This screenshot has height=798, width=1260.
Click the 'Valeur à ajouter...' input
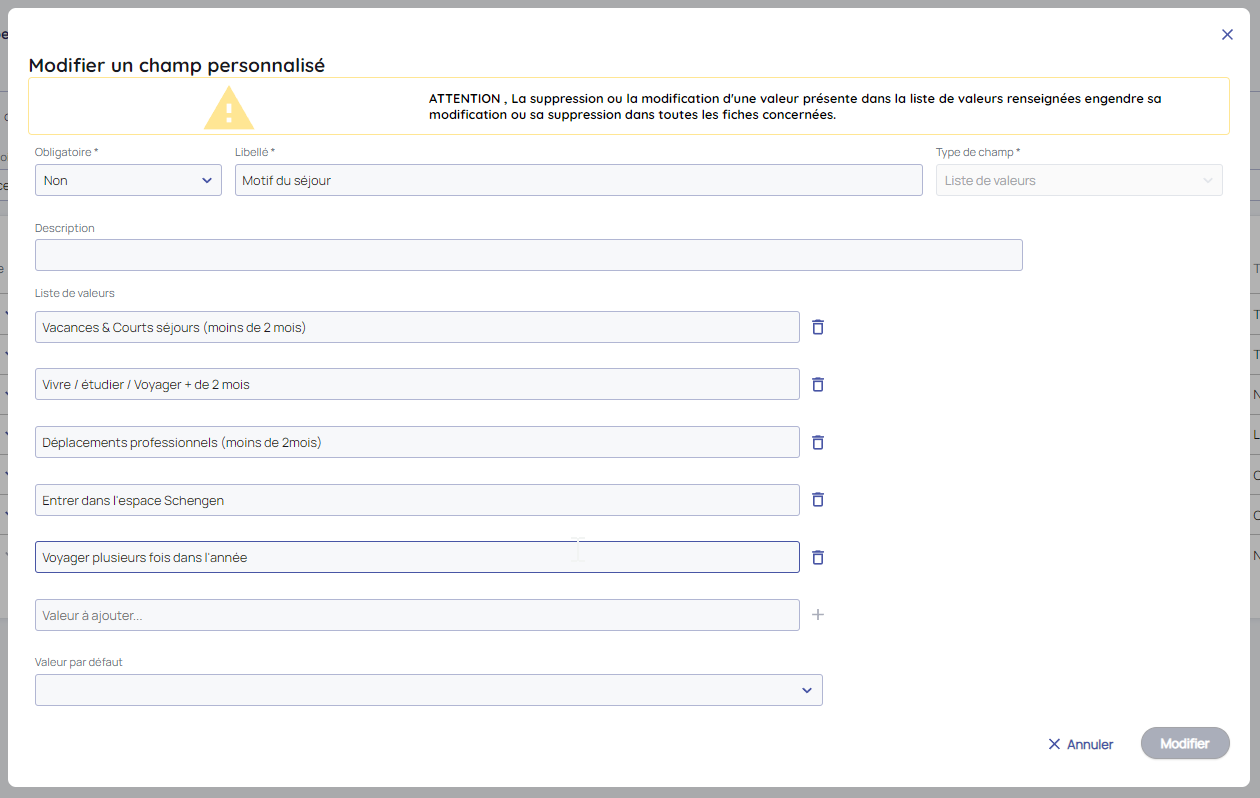click(x=417, y=615)
